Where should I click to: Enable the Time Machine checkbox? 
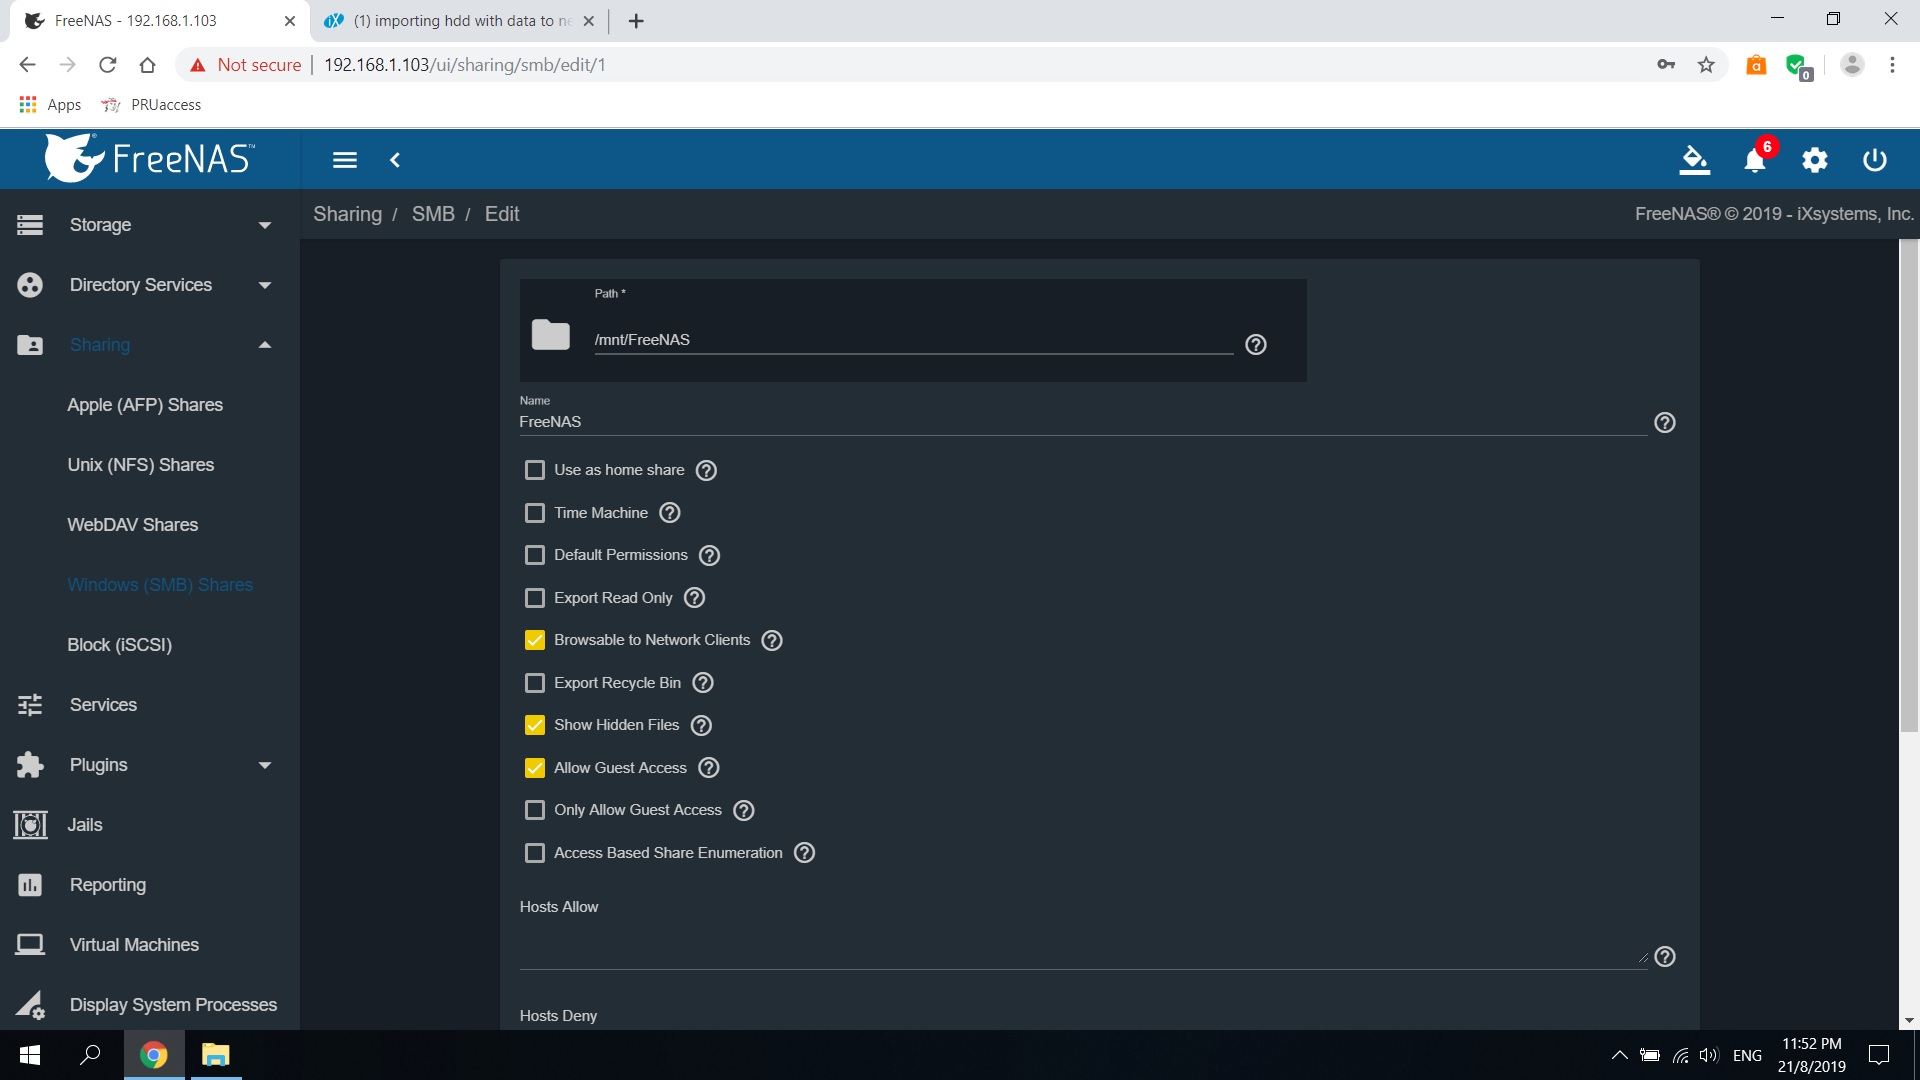tap(535, 513)
